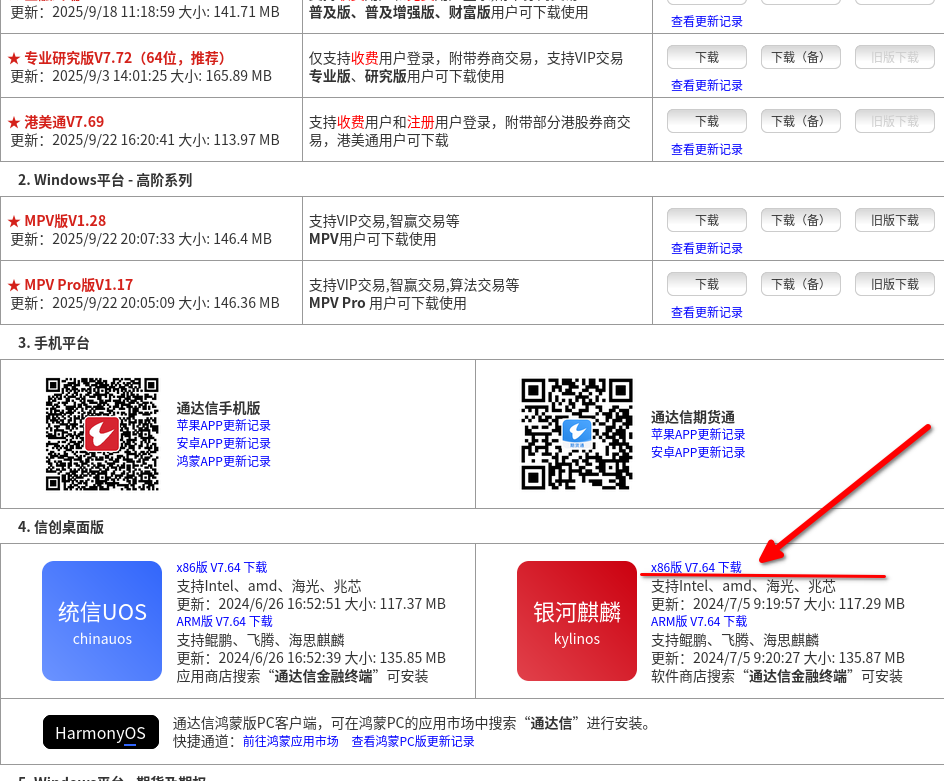Open 查看鸿蒙PC版更新记录 link
This screenshot has width=944, height=781.
click(x=412, y=741)
